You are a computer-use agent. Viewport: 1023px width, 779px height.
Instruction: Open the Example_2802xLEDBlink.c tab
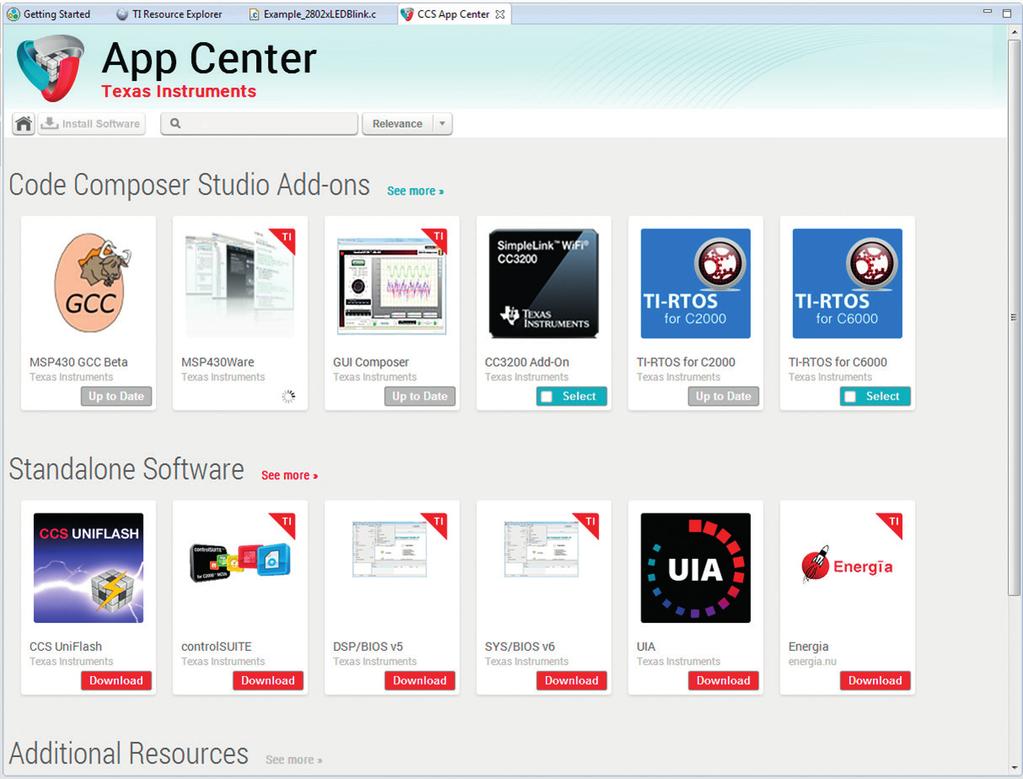[313, 14]
